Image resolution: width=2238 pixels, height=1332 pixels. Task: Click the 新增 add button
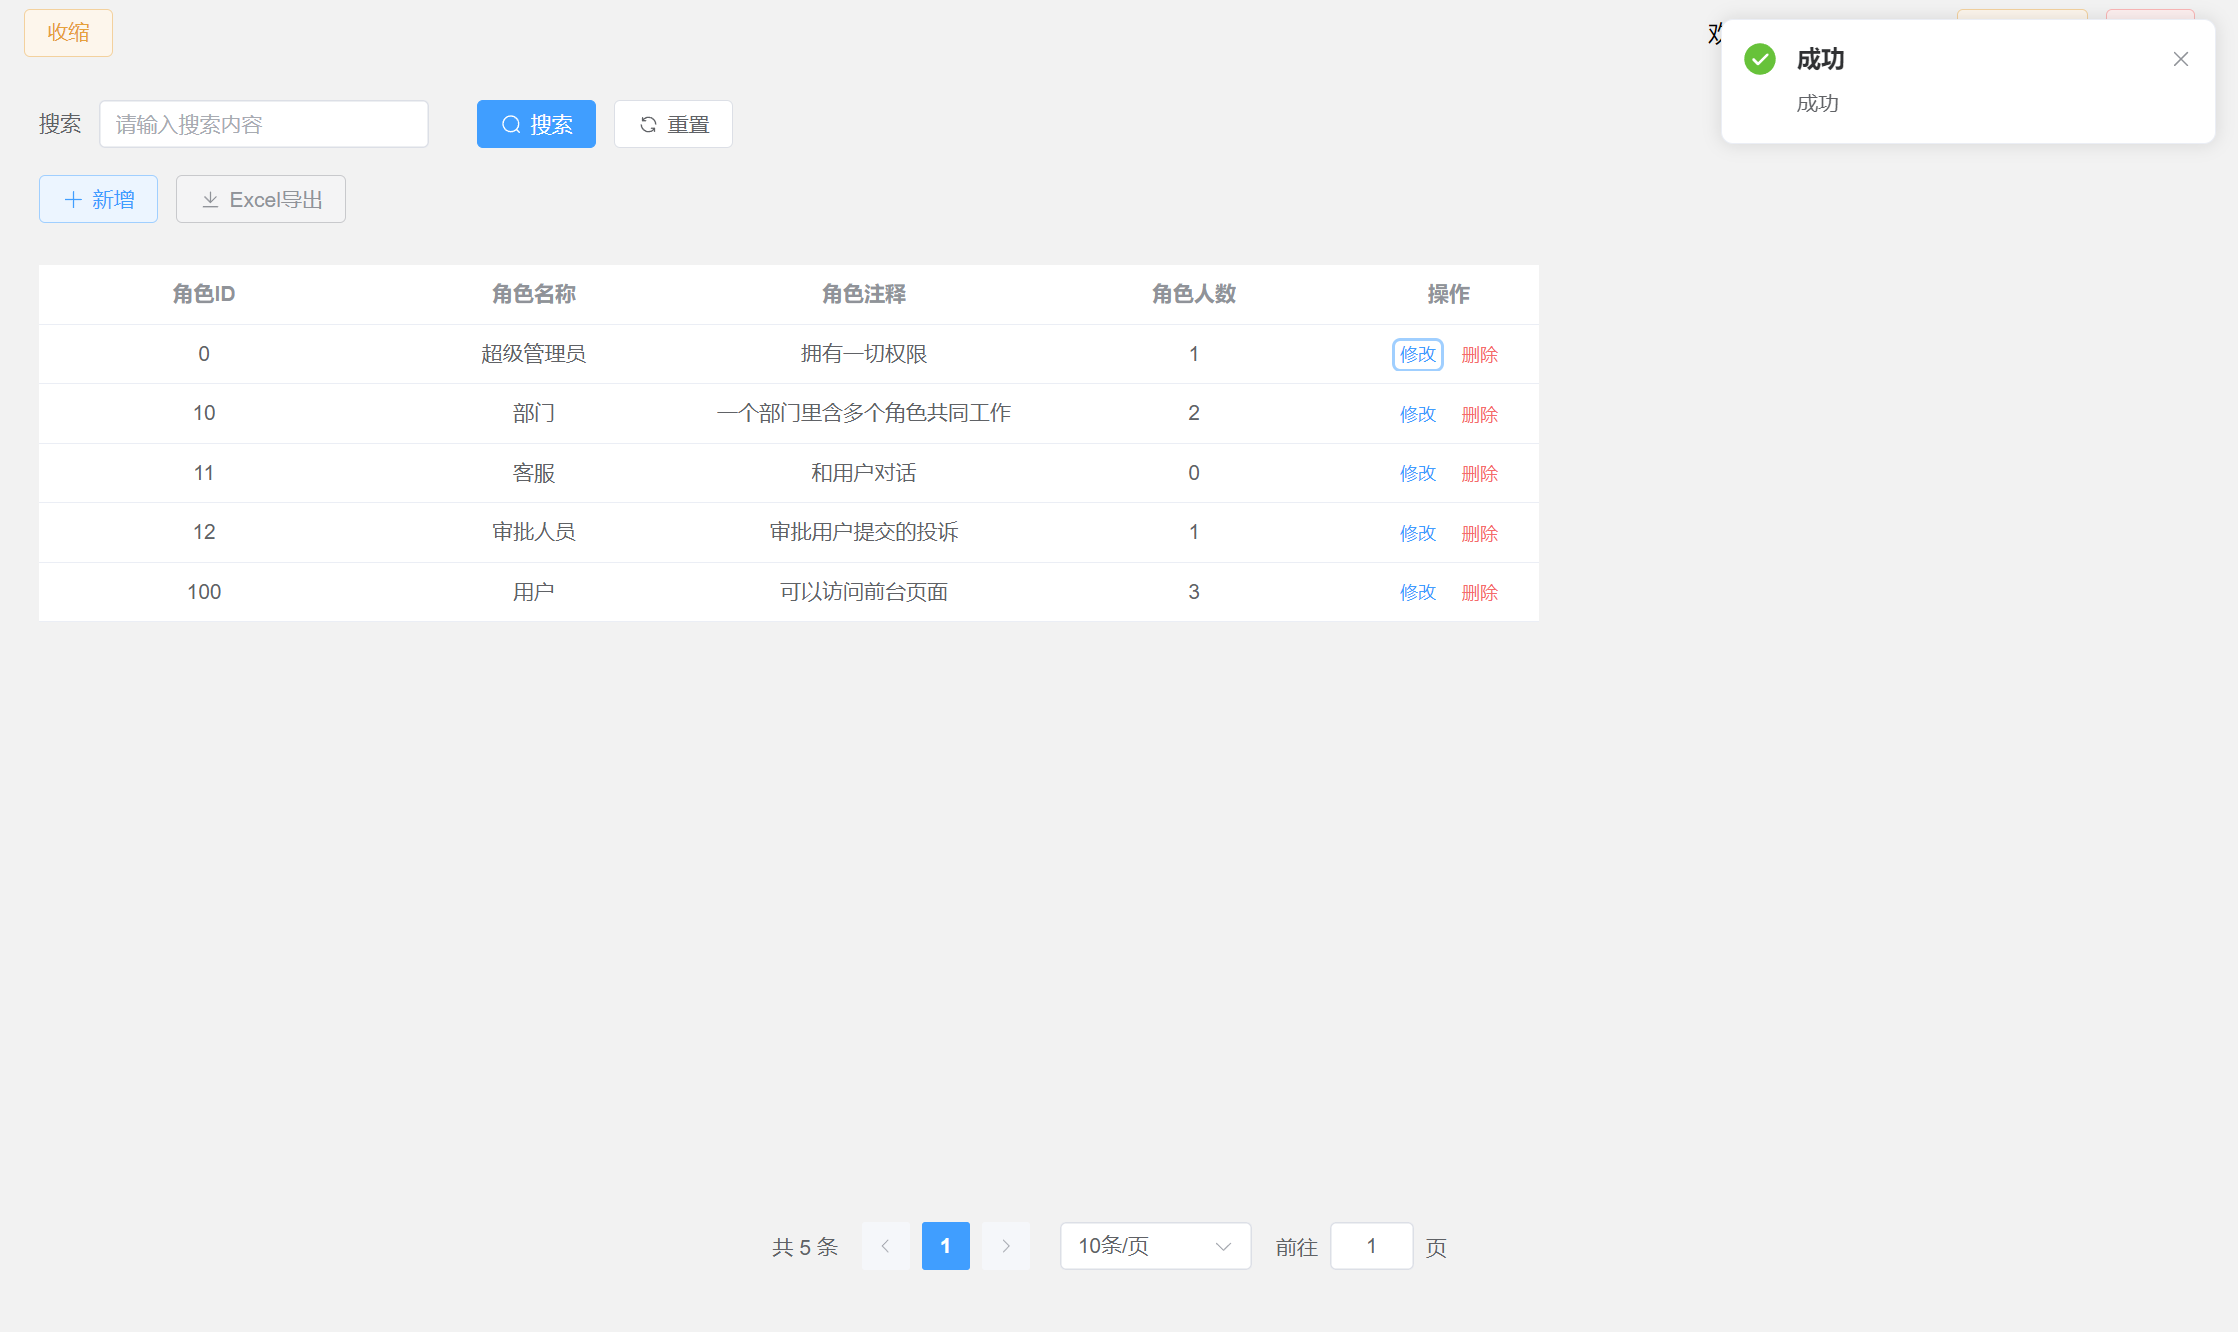[x=98, y=199]
